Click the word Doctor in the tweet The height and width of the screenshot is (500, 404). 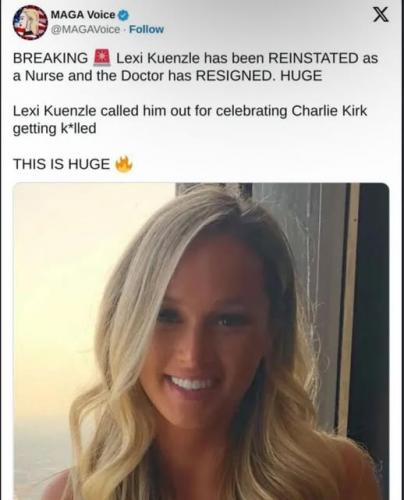pos(143,76)
